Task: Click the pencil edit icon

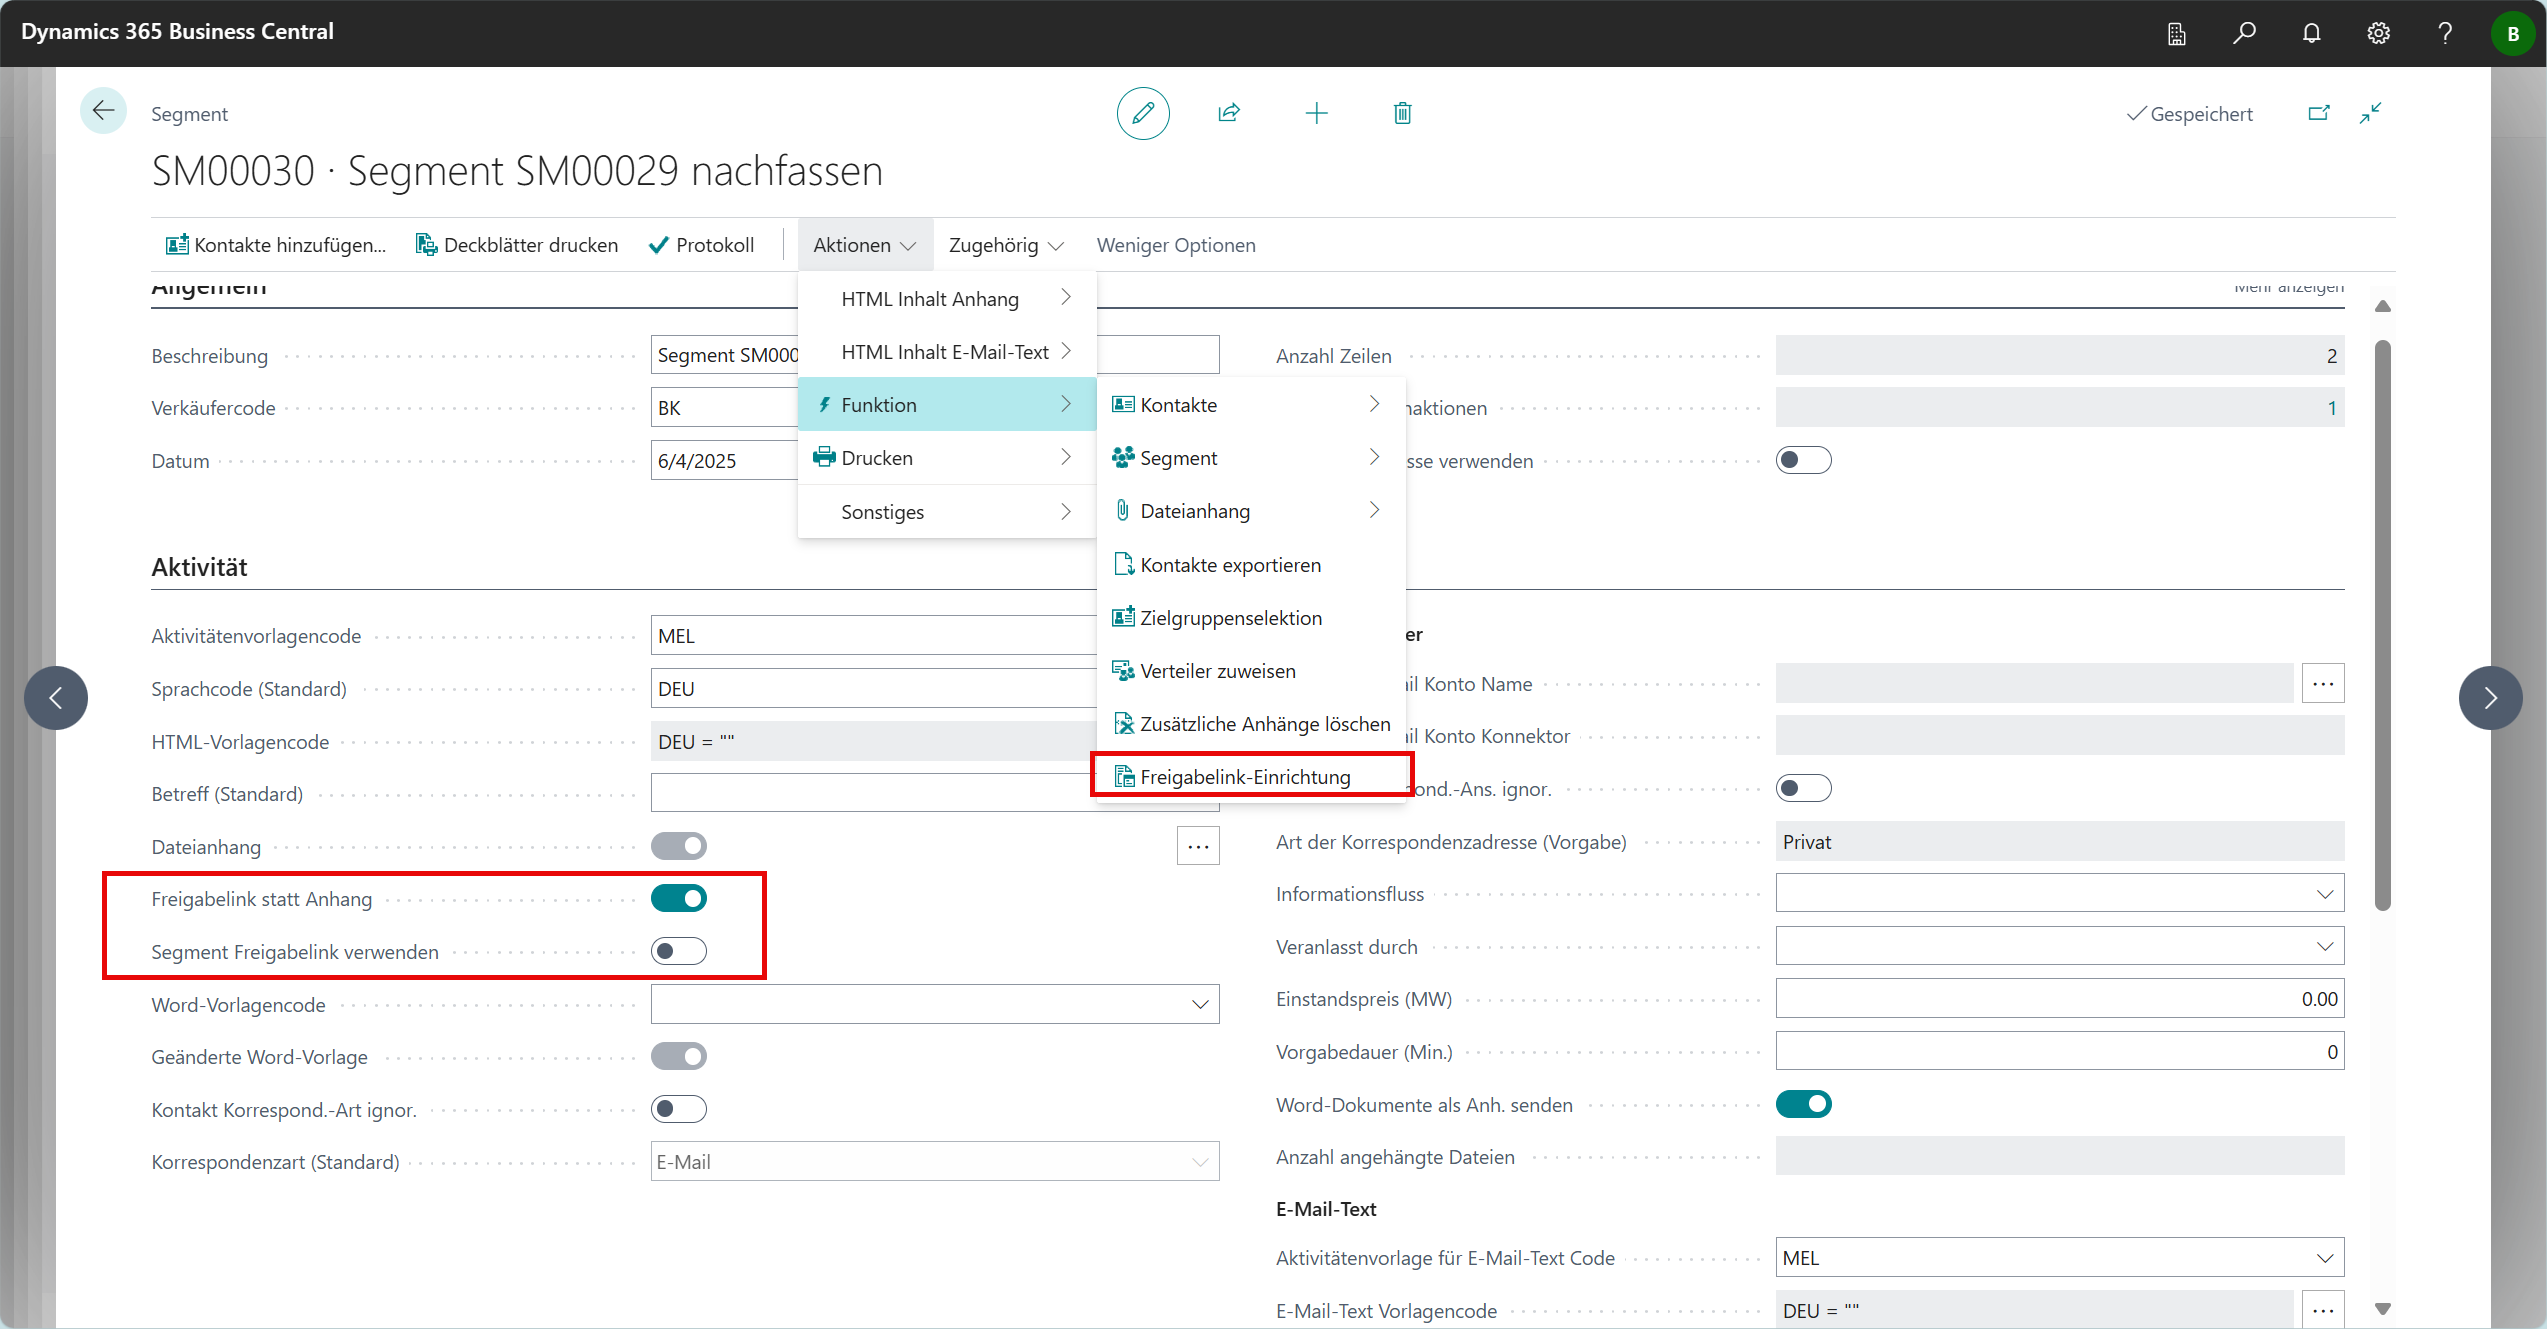Action: (1143, 113)
